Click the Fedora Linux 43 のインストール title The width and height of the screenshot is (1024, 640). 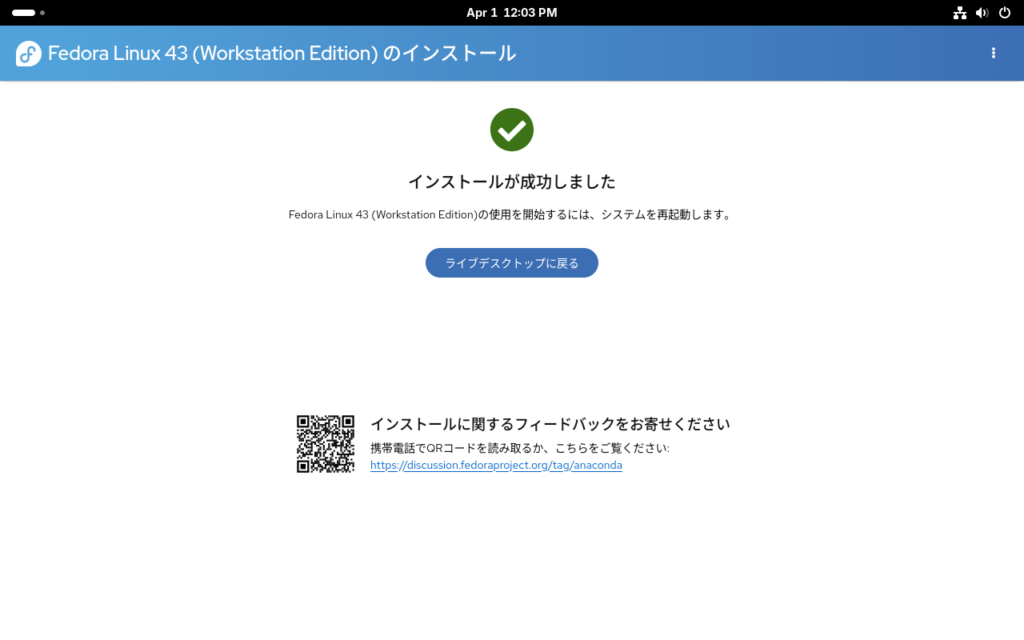click(x=282, y=54)
